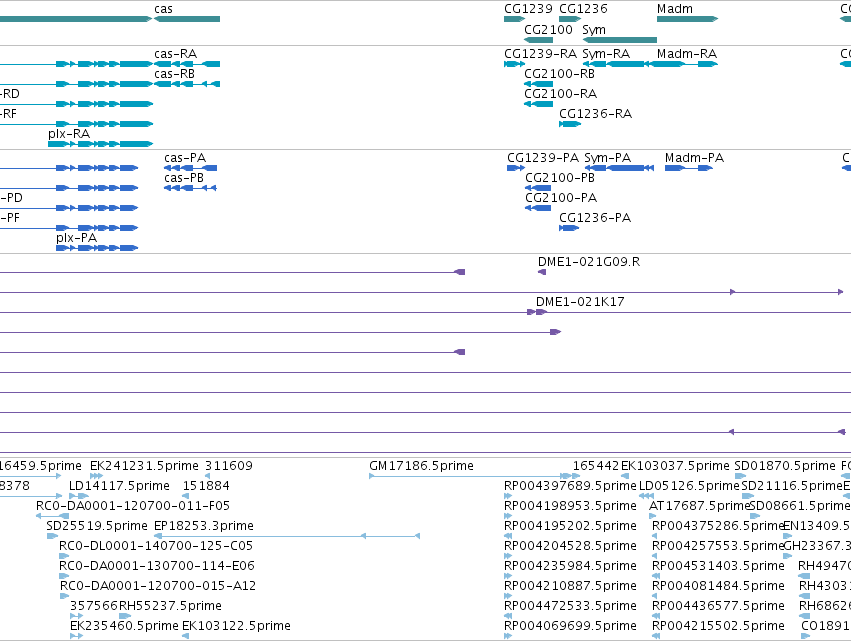Click the RP004375286.5prime EST label
The width and height of the screenshot is (851, 641).
pyautogui.click(x=718, y=526)
